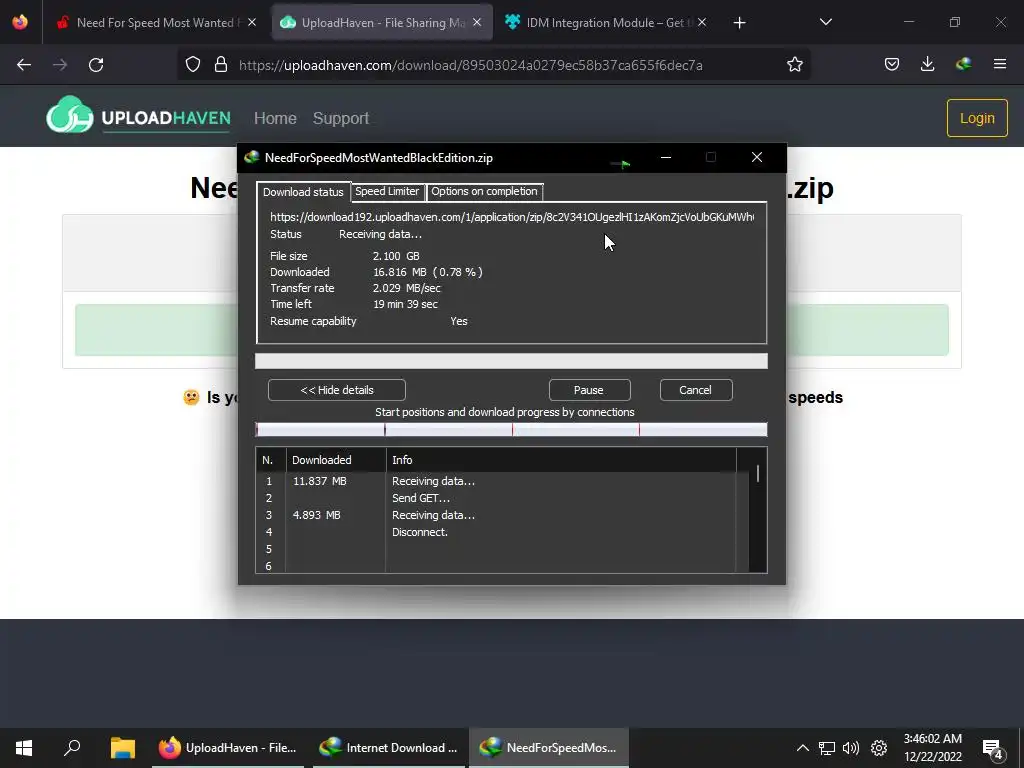The width and height of the screenshot is (1024, 768).
Task: Switch to Download status tab
Action: pyautogui.click(x=303, y=192)
